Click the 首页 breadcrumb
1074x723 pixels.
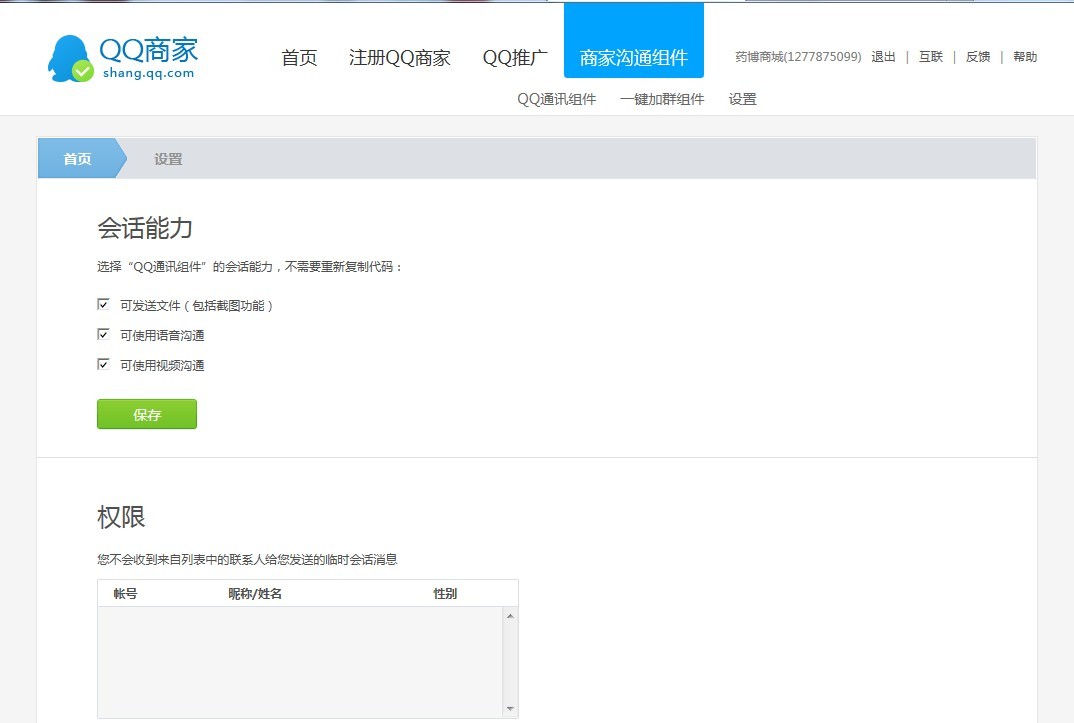pos(79,158)
